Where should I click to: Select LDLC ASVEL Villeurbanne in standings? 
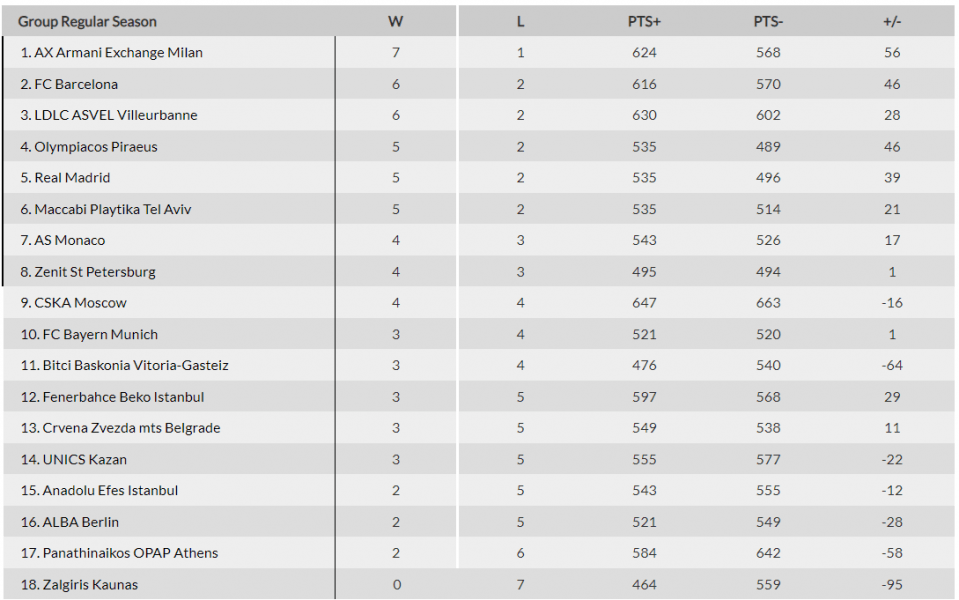(109, 115)
